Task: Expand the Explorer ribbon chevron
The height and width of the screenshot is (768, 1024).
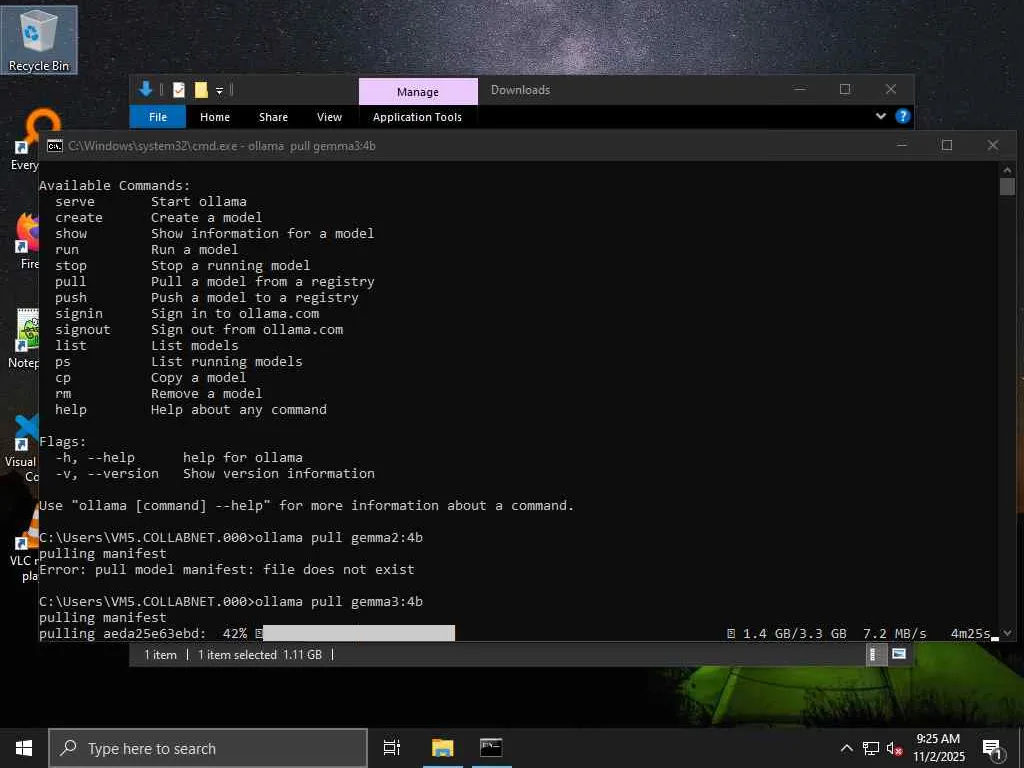Action: click(x=880, y=116)
